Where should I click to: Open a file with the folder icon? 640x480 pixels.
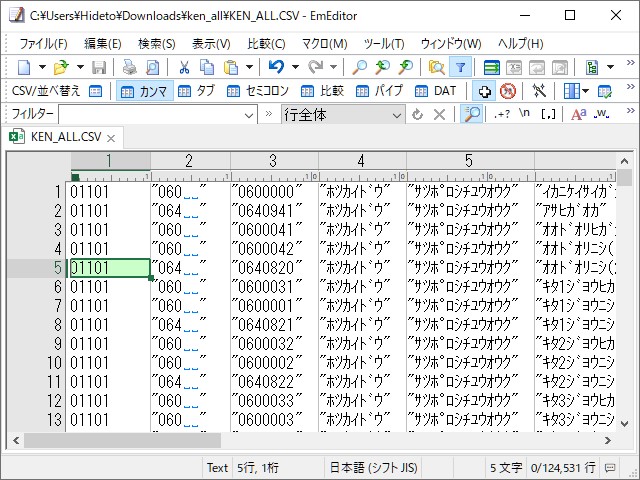pyautogui.click(x=61, y=67)
